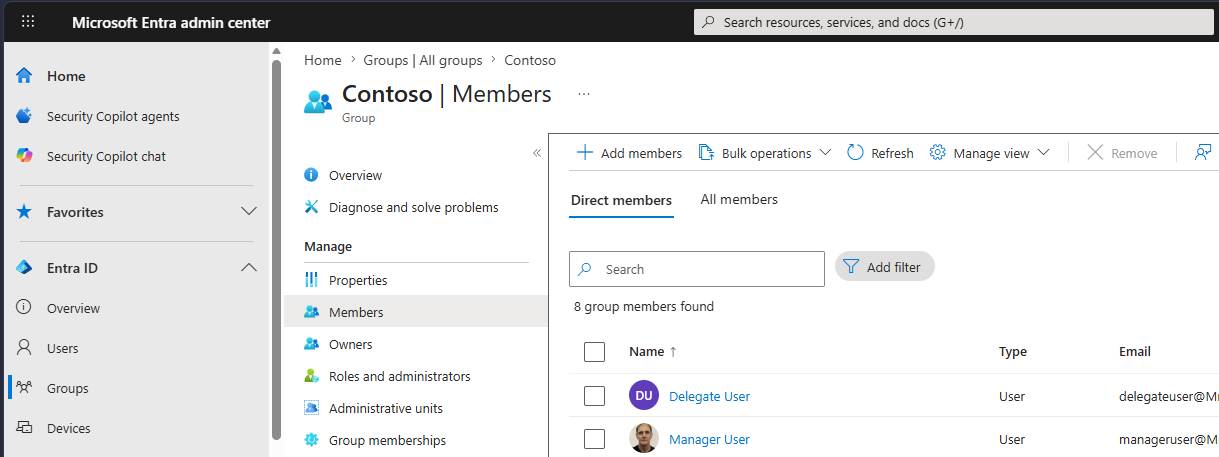Sort by the Email column header
The image size is (1219, 457).
coord(1135,352)
